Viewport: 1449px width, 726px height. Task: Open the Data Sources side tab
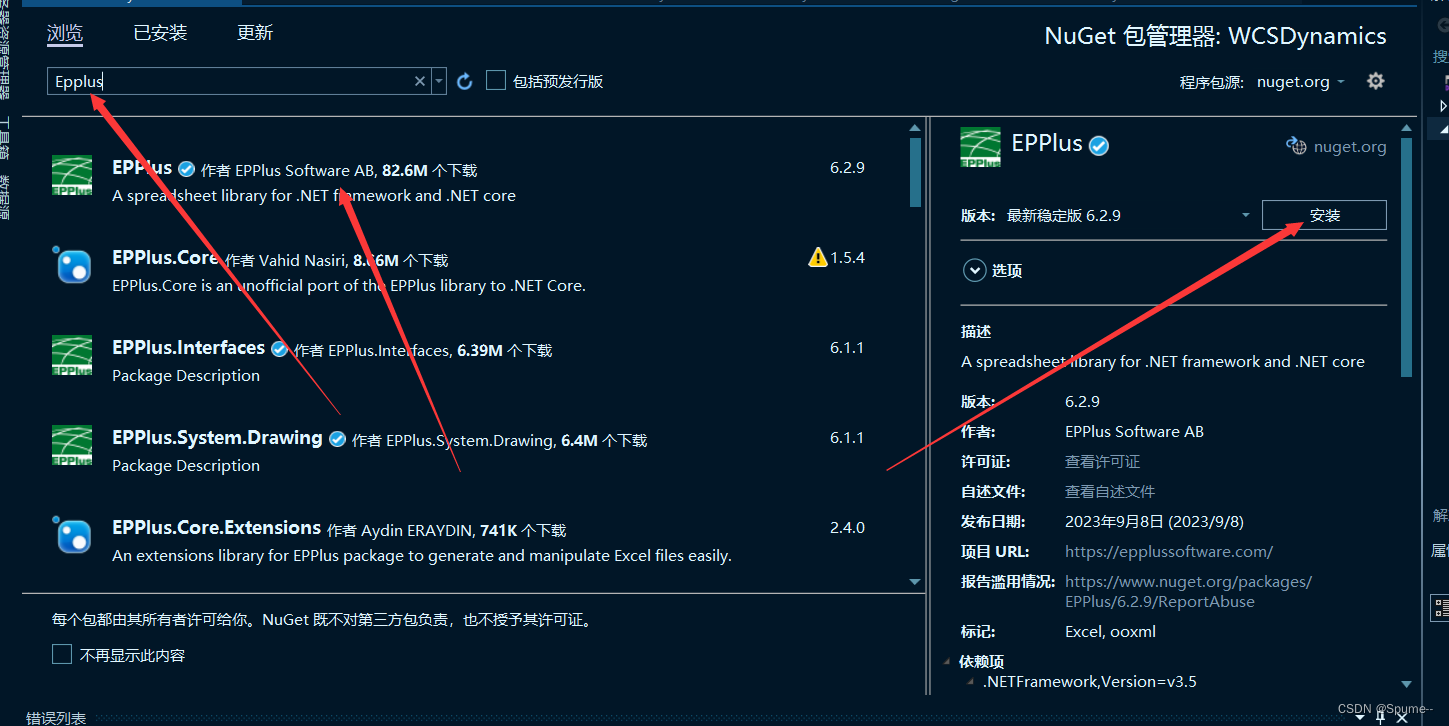(5, 196)
